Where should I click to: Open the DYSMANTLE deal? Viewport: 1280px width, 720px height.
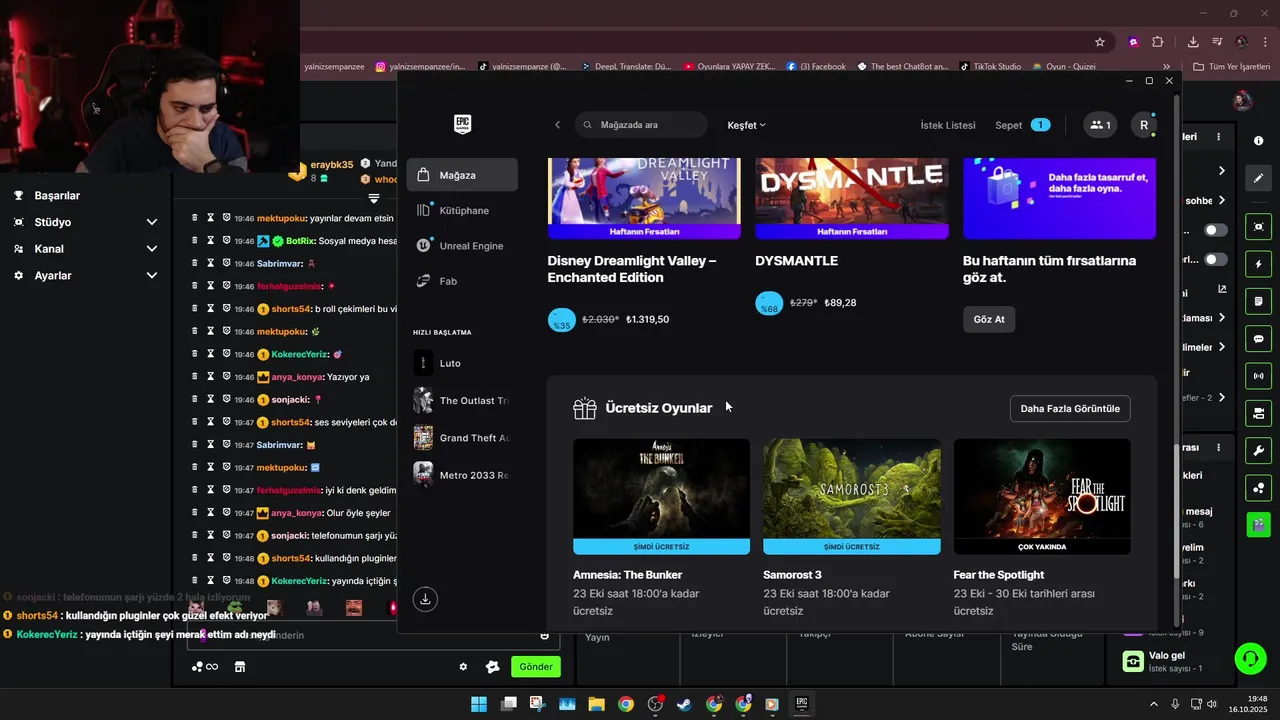(x=851, y=238)
